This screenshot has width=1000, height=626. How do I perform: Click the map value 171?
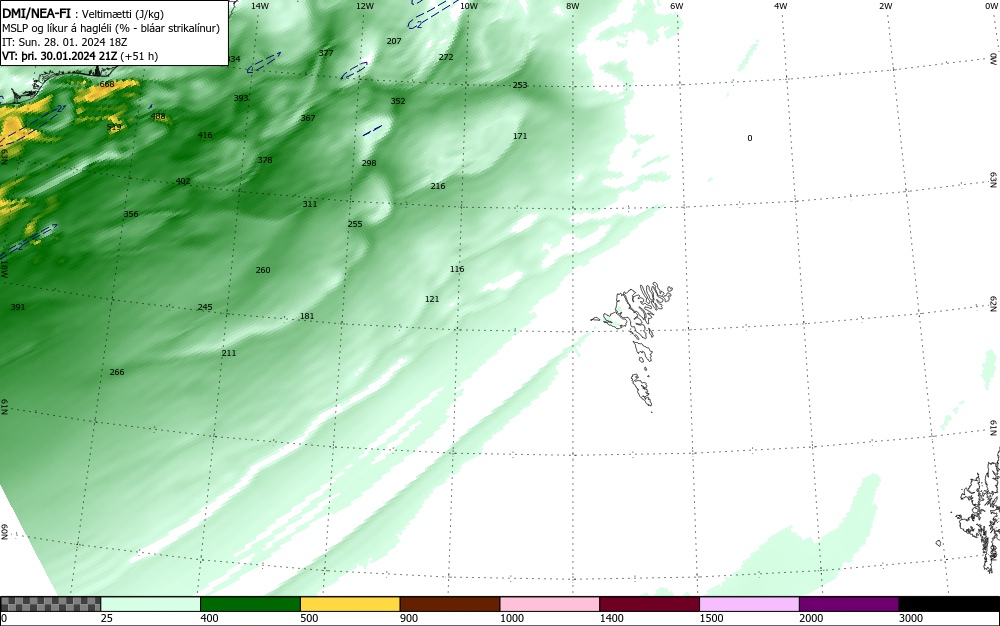click(x=520, y=136)
